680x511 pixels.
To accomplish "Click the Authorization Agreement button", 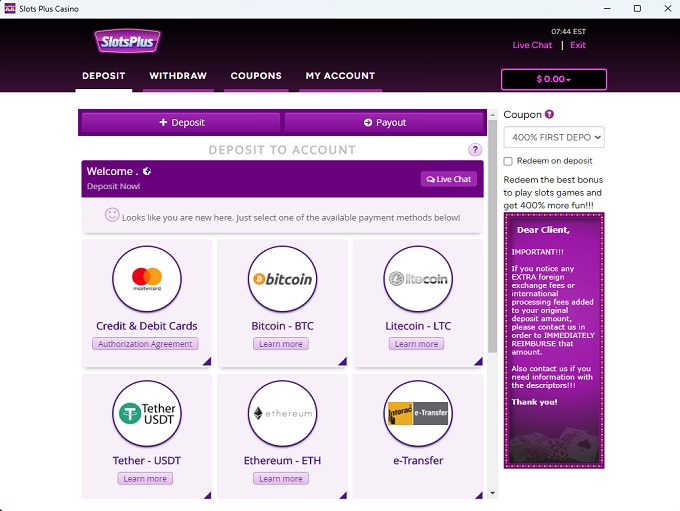I will [x=146, y=344].
